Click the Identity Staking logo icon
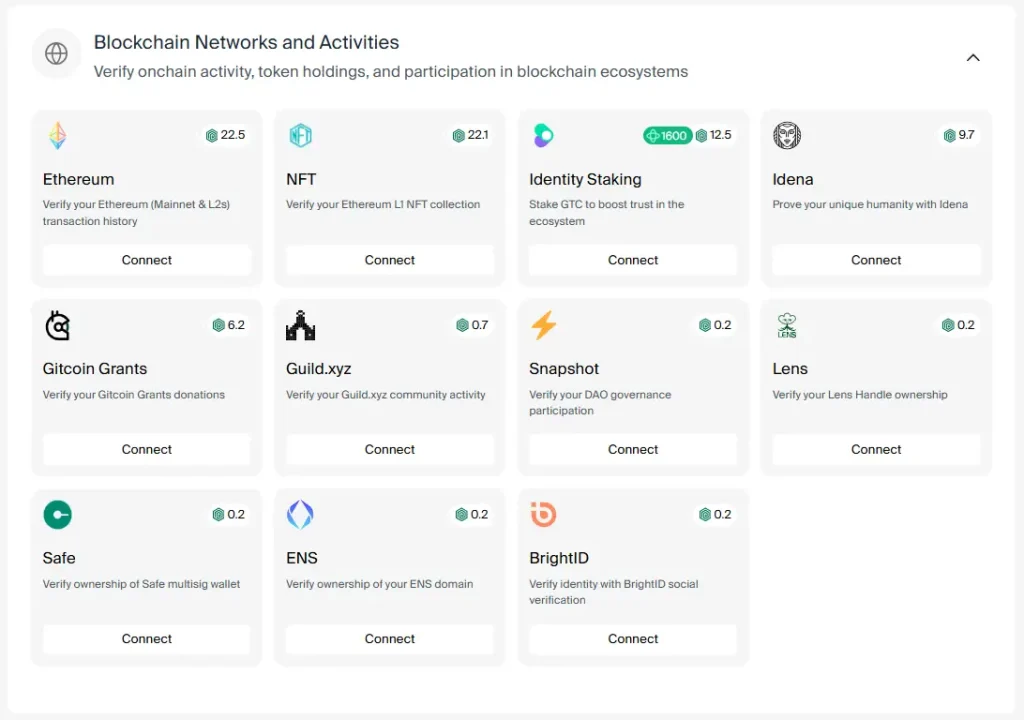The width and height of the screenshot is (1024, 720). (x=543, y=136)
